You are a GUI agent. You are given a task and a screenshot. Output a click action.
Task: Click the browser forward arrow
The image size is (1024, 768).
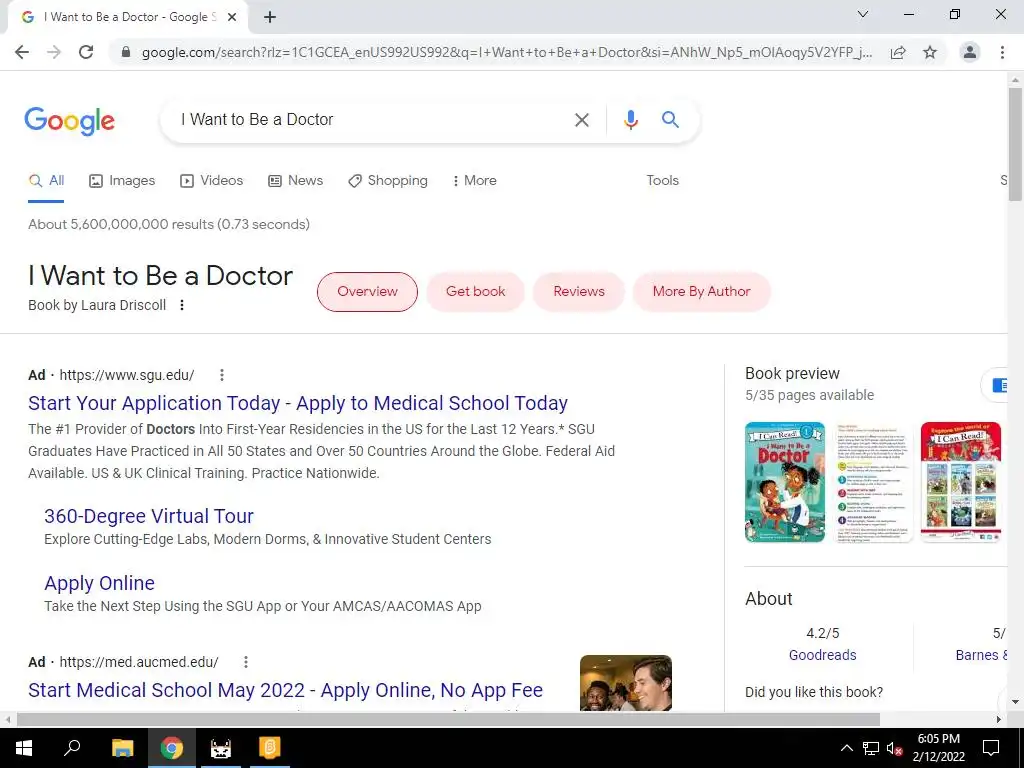click(x=54, y=52)
